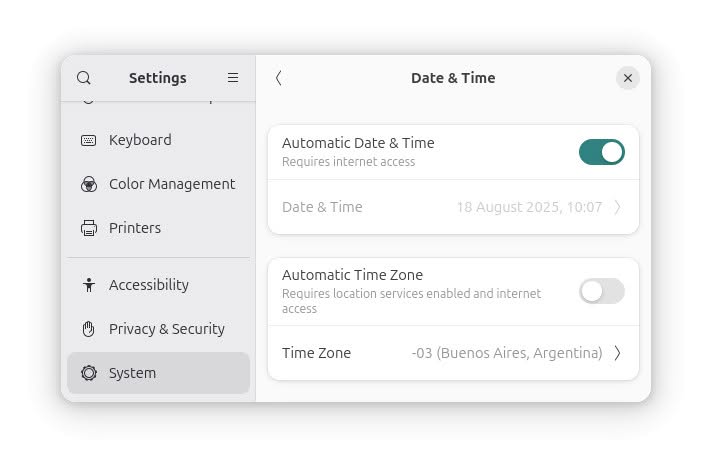This screenshot has height=469, width=712.
Task: Click the Color Management icon
Action: [x=89, y=184]
